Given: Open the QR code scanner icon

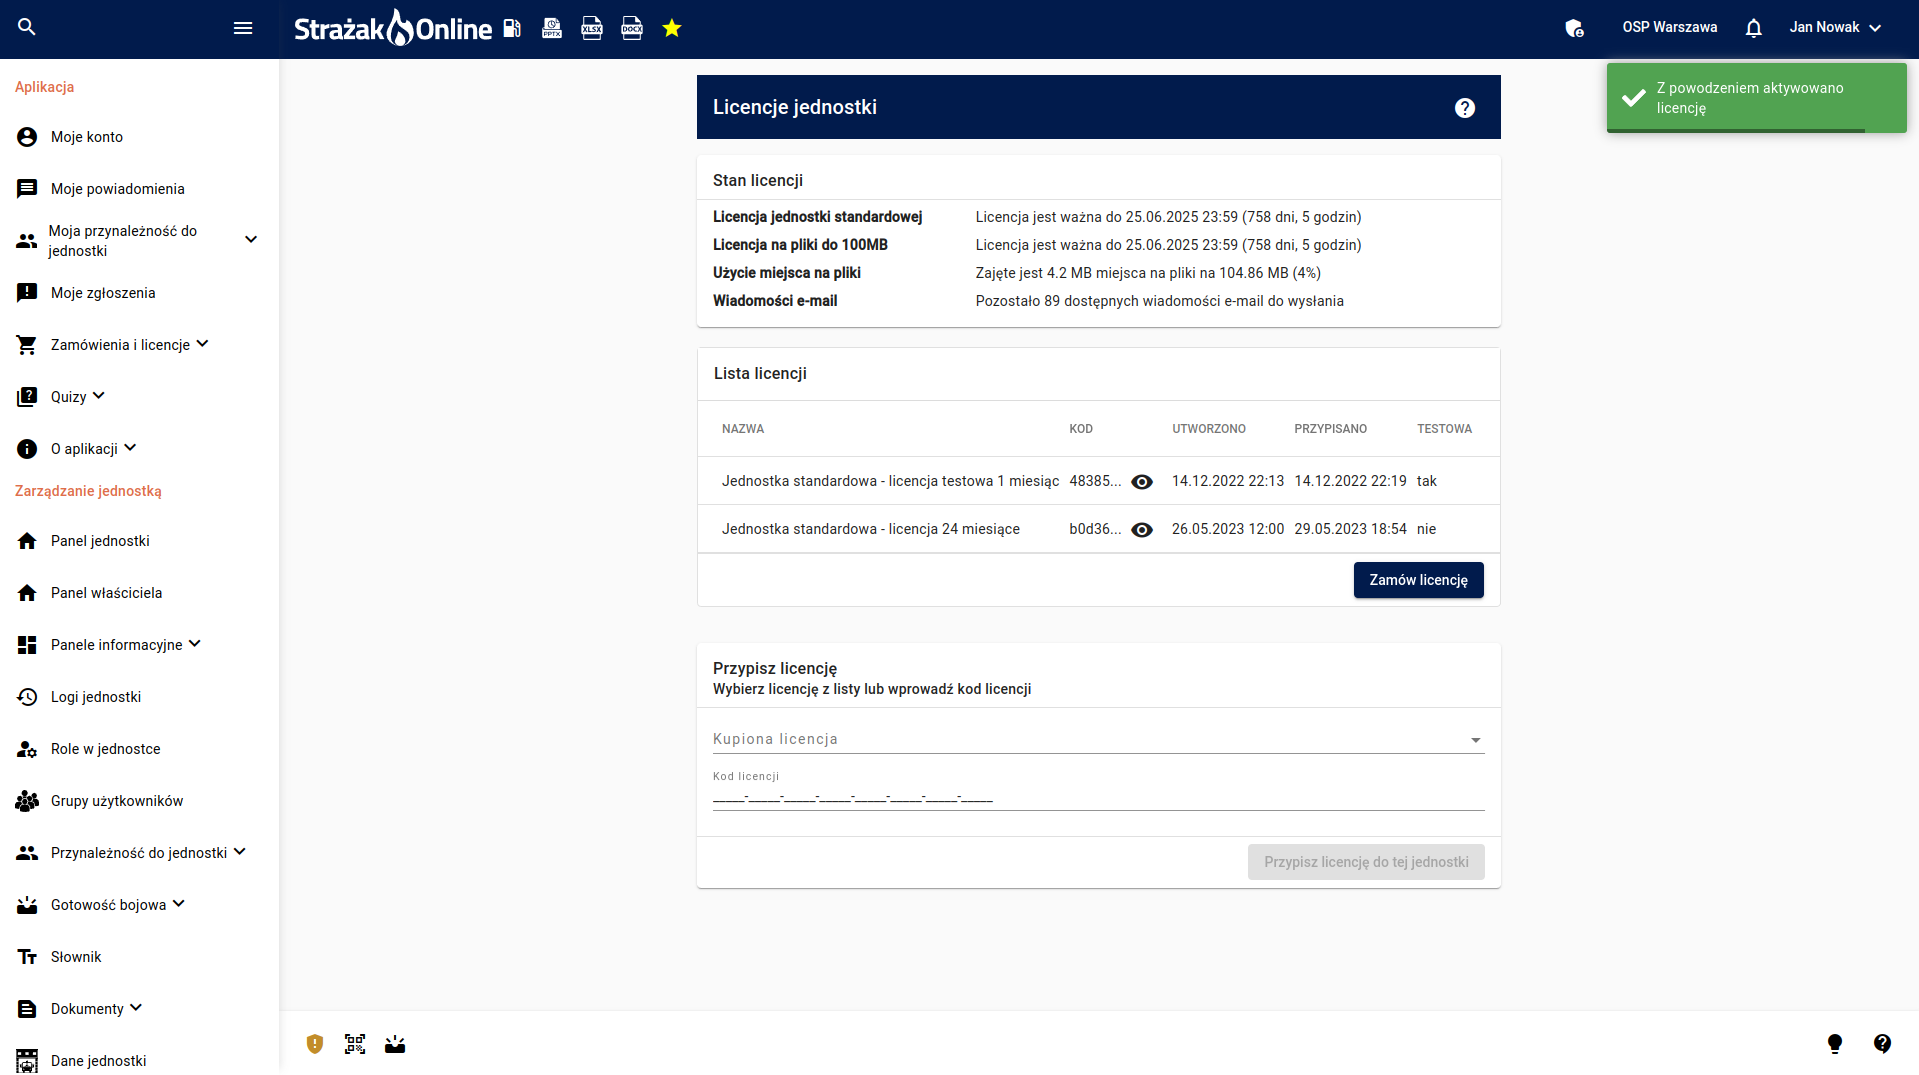Looking at the screenshot, I should point(355,1044).
